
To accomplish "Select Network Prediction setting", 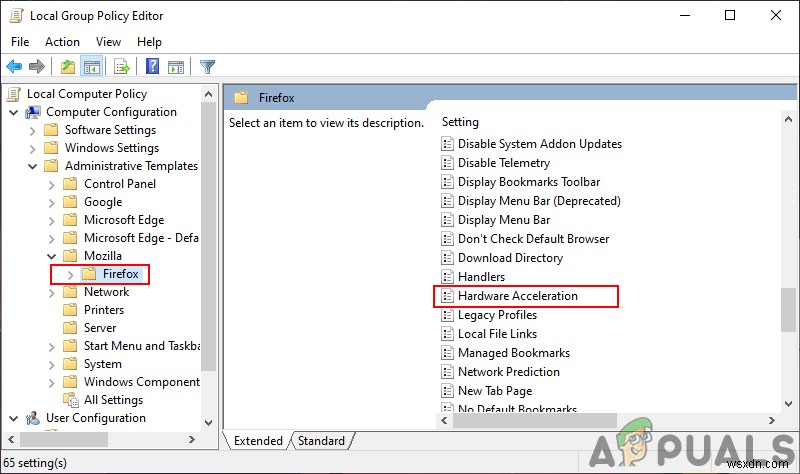I will tap(509, 372).
